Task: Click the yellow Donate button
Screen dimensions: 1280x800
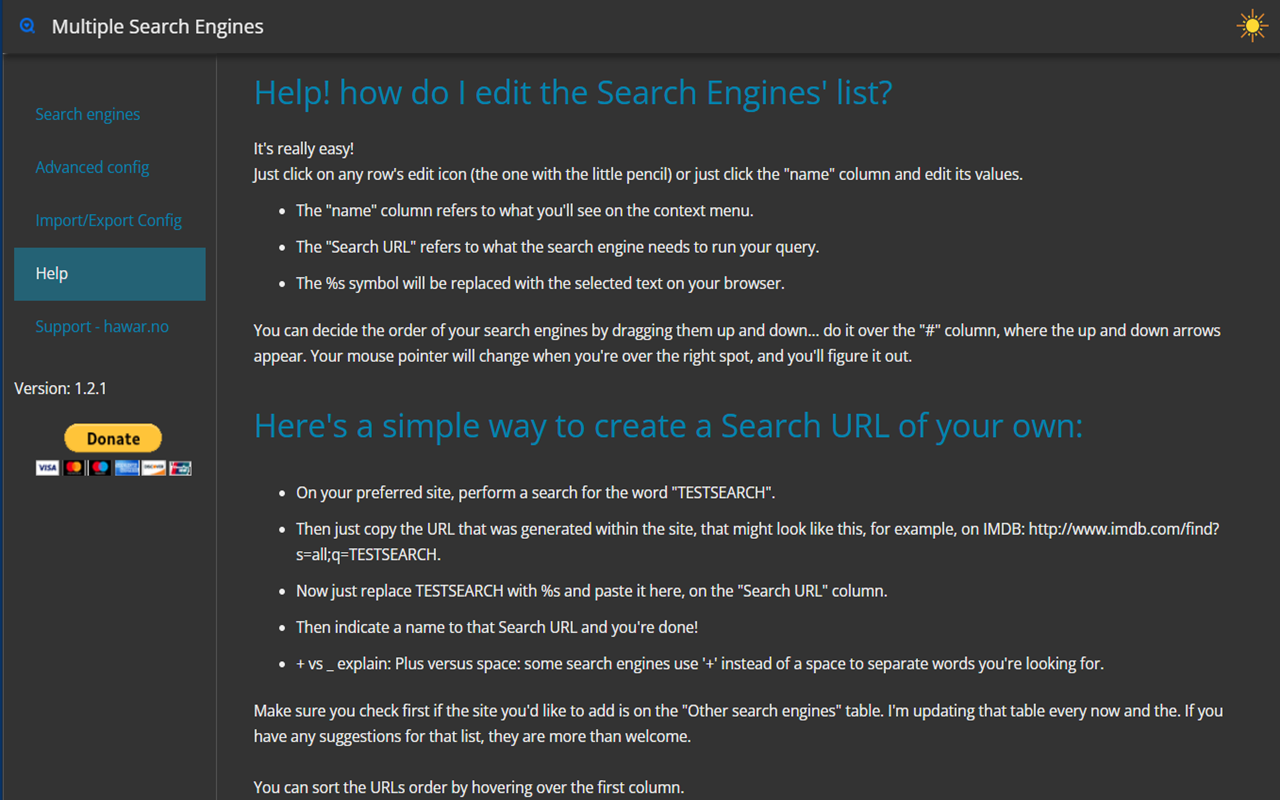Action: click(113, 438)
